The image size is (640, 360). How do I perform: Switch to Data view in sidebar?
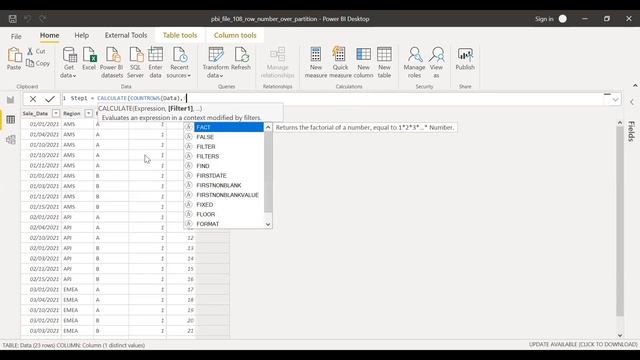11,120
